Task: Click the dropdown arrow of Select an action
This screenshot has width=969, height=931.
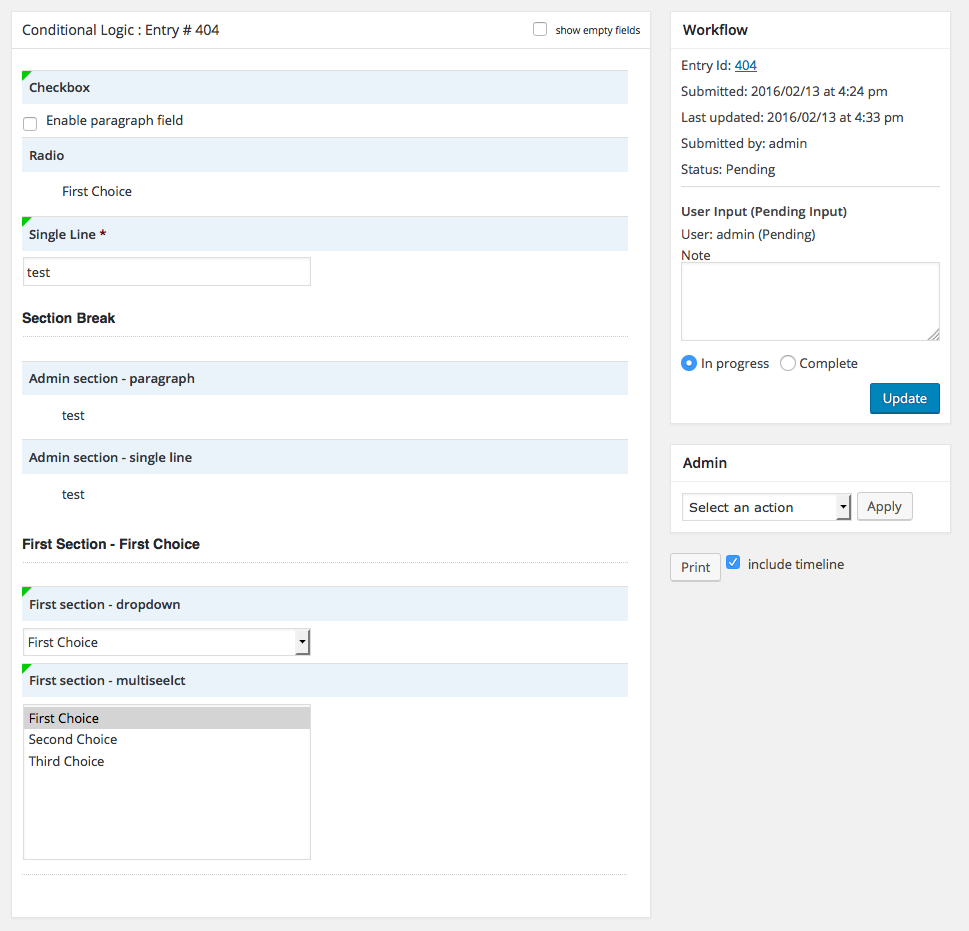Action: click(x=843, y=507)
